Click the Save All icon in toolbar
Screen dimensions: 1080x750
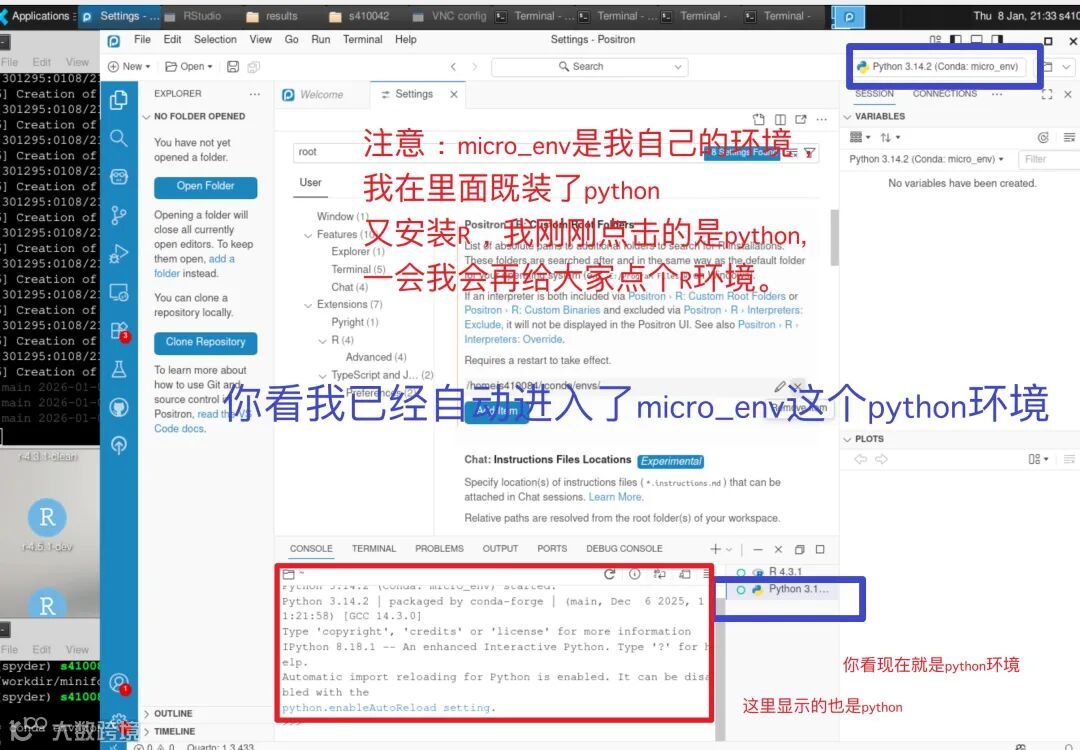point(253,67)
